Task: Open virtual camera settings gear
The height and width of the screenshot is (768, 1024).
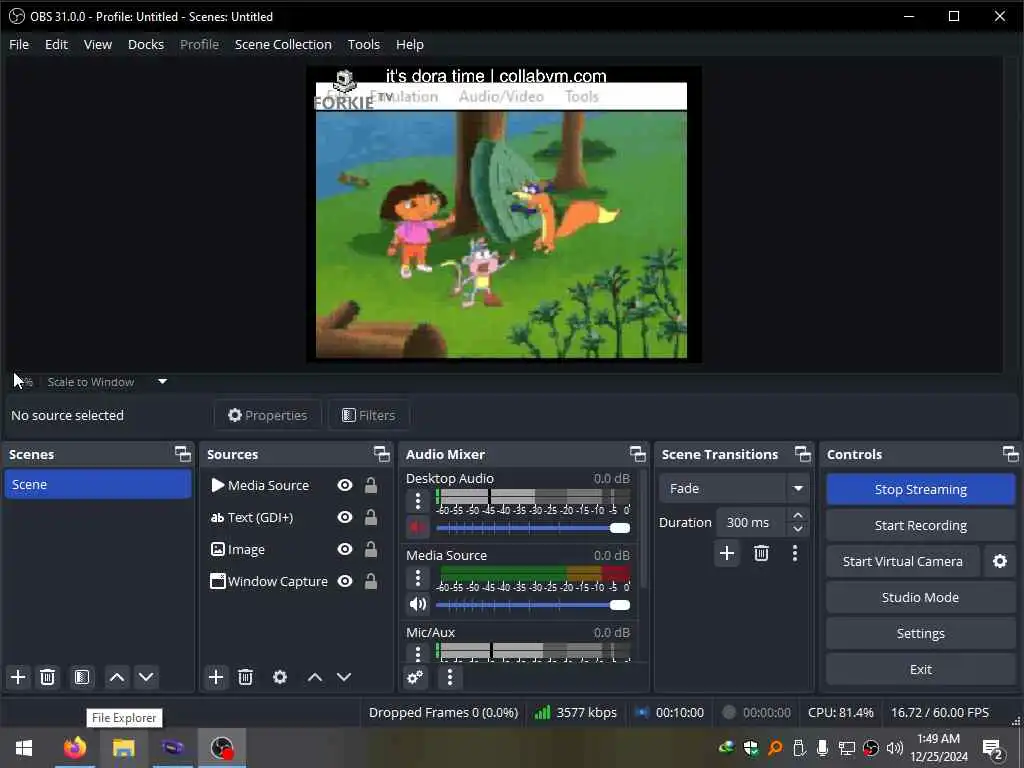Action: (1000, 562)
